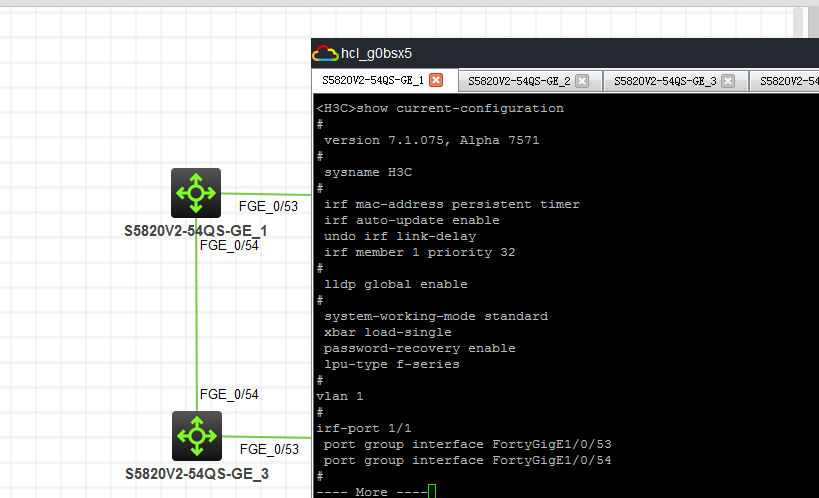Click the 'irf auto-update enable' line
This screenshot has height=498, width=819.
click(412, 220)
